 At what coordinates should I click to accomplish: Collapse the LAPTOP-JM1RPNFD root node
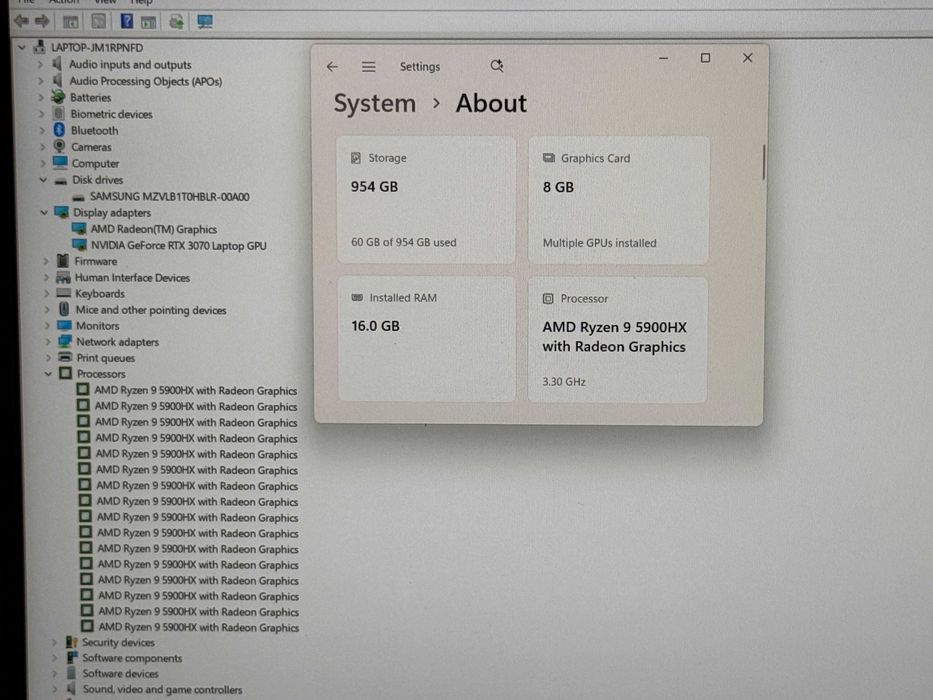(x=21, y=47)
